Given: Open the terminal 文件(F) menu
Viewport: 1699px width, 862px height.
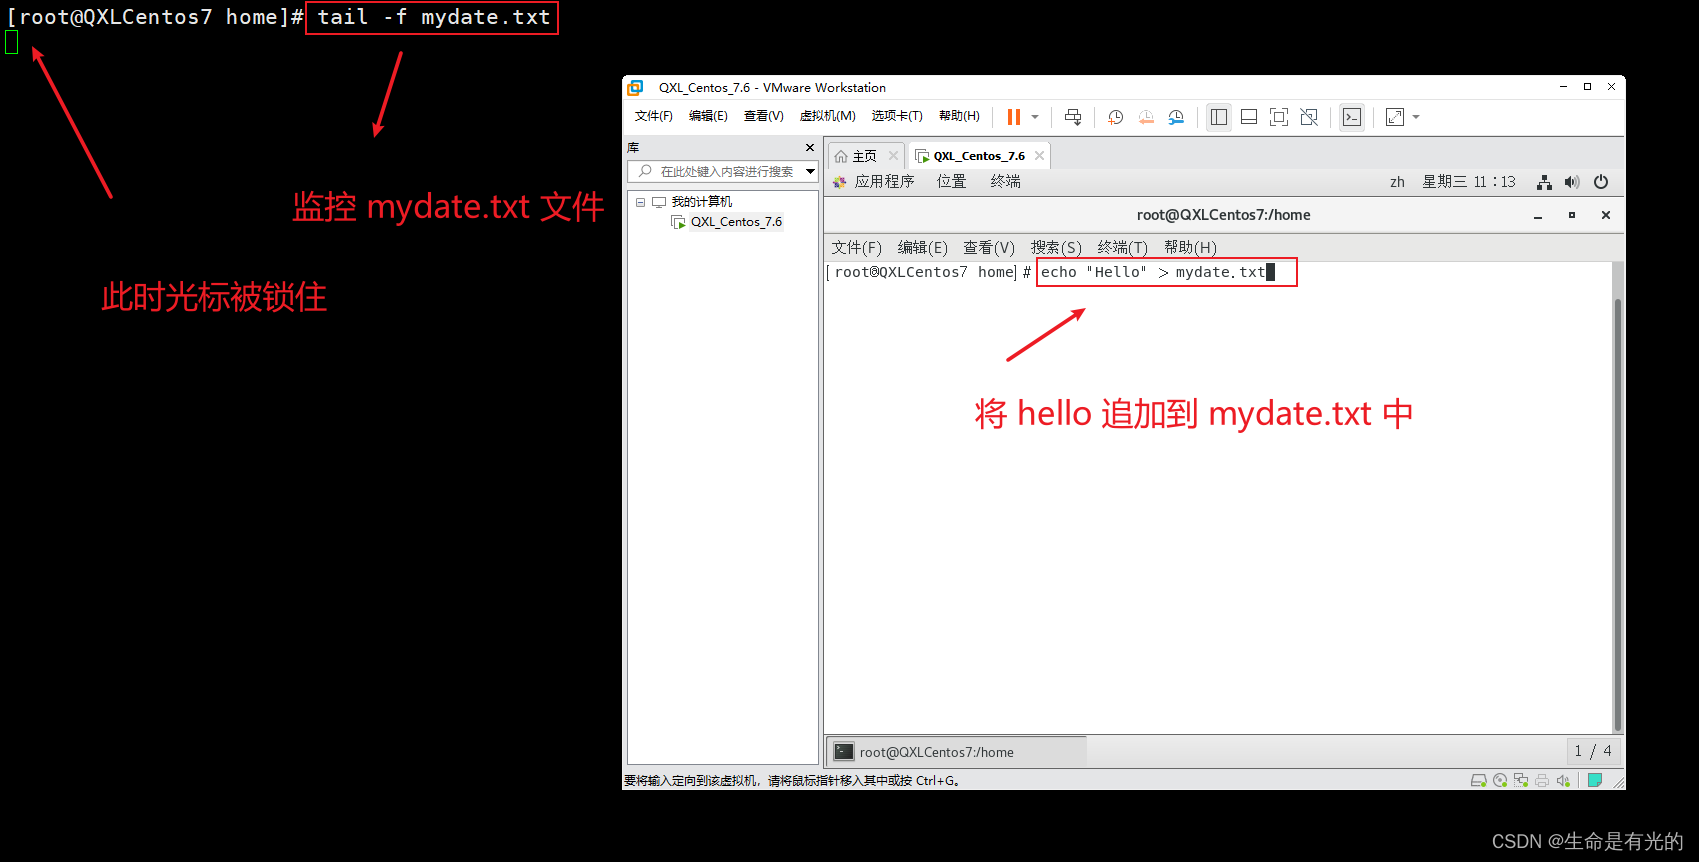Looking at the screenshot, I should click(857, 248).
